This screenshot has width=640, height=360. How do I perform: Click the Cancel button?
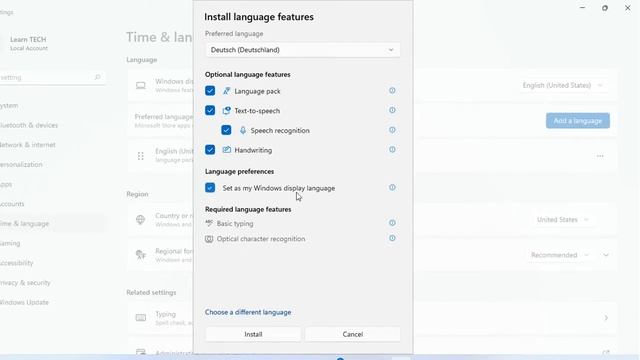(353, 334)
